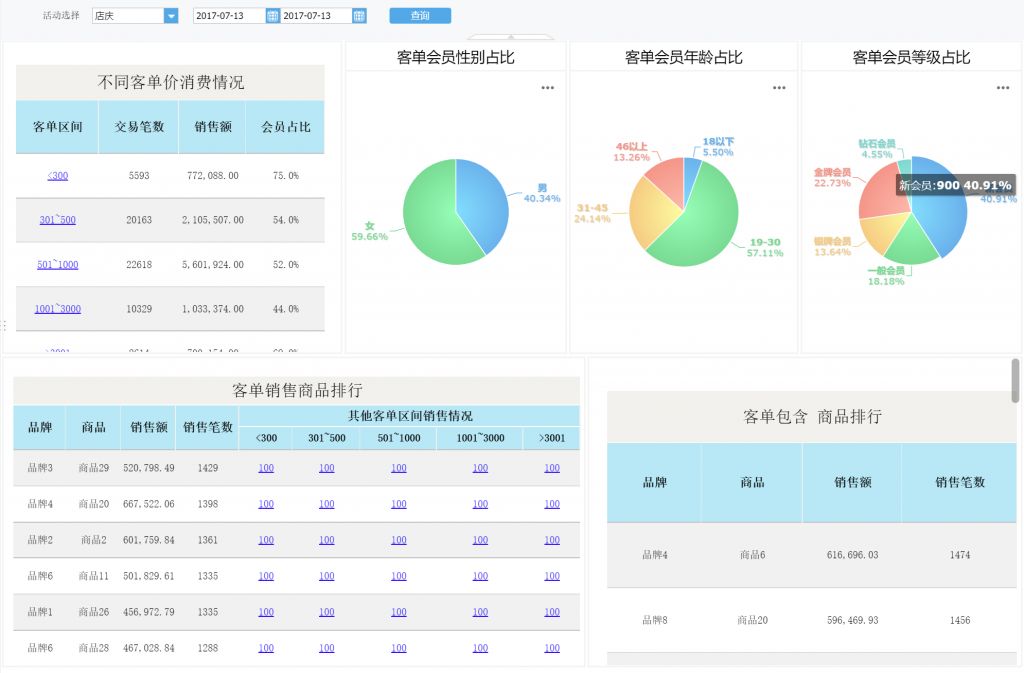
Task: Open the 301~500 price range link
Action: (57, 220)
